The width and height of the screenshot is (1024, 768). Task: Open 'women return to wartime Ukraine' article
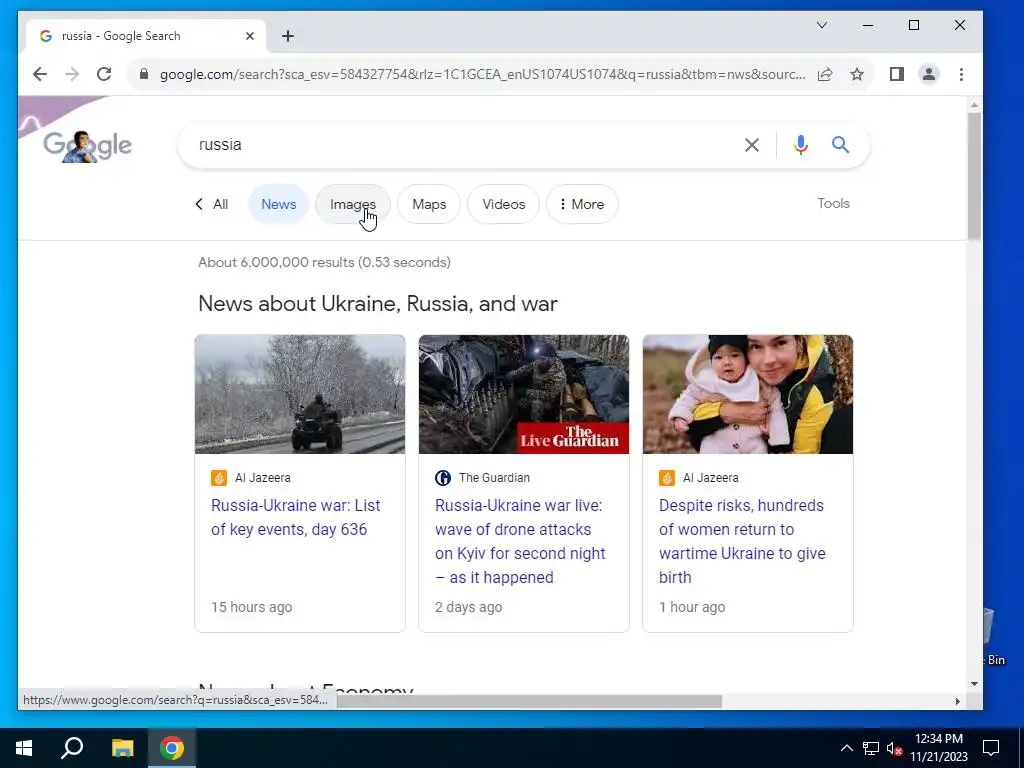[742, 541]
